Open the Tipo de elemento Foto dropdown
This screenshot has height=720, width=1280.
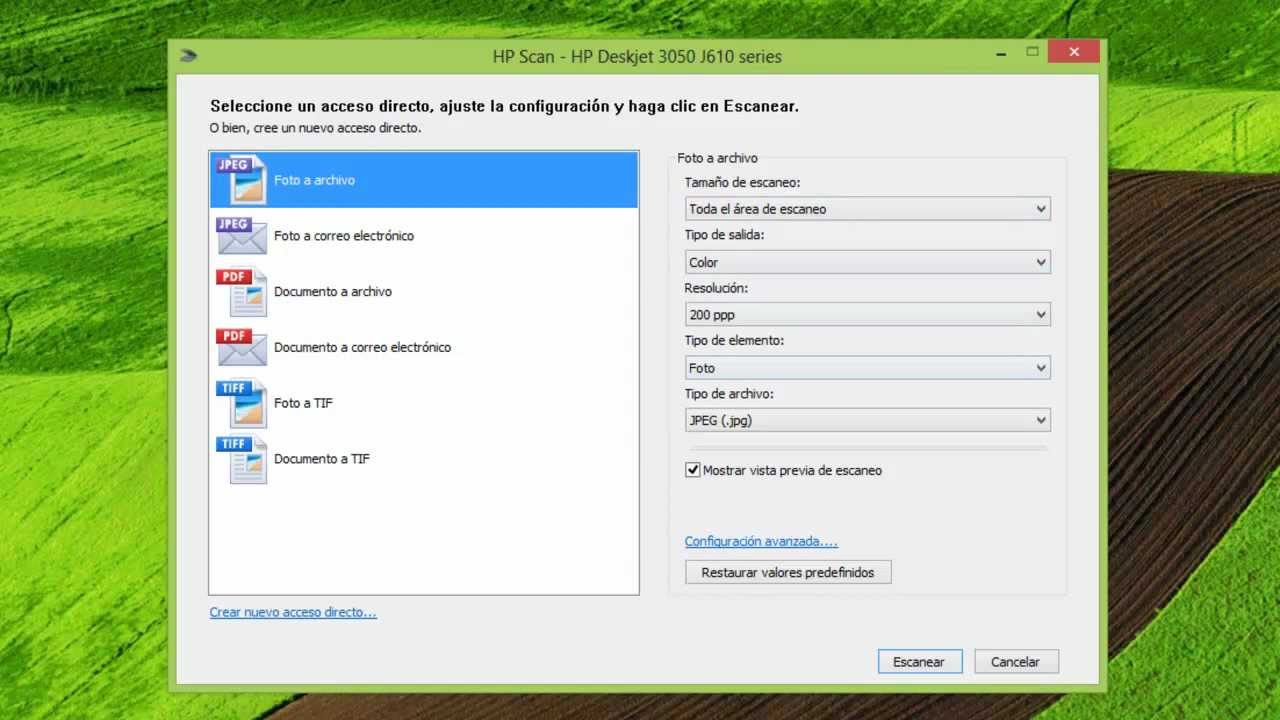coord(867,368)
